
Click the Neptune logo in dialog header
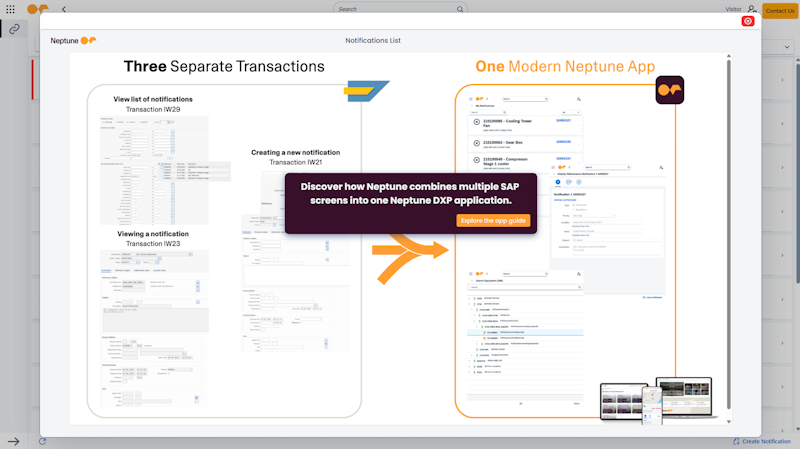pos(73,40)
